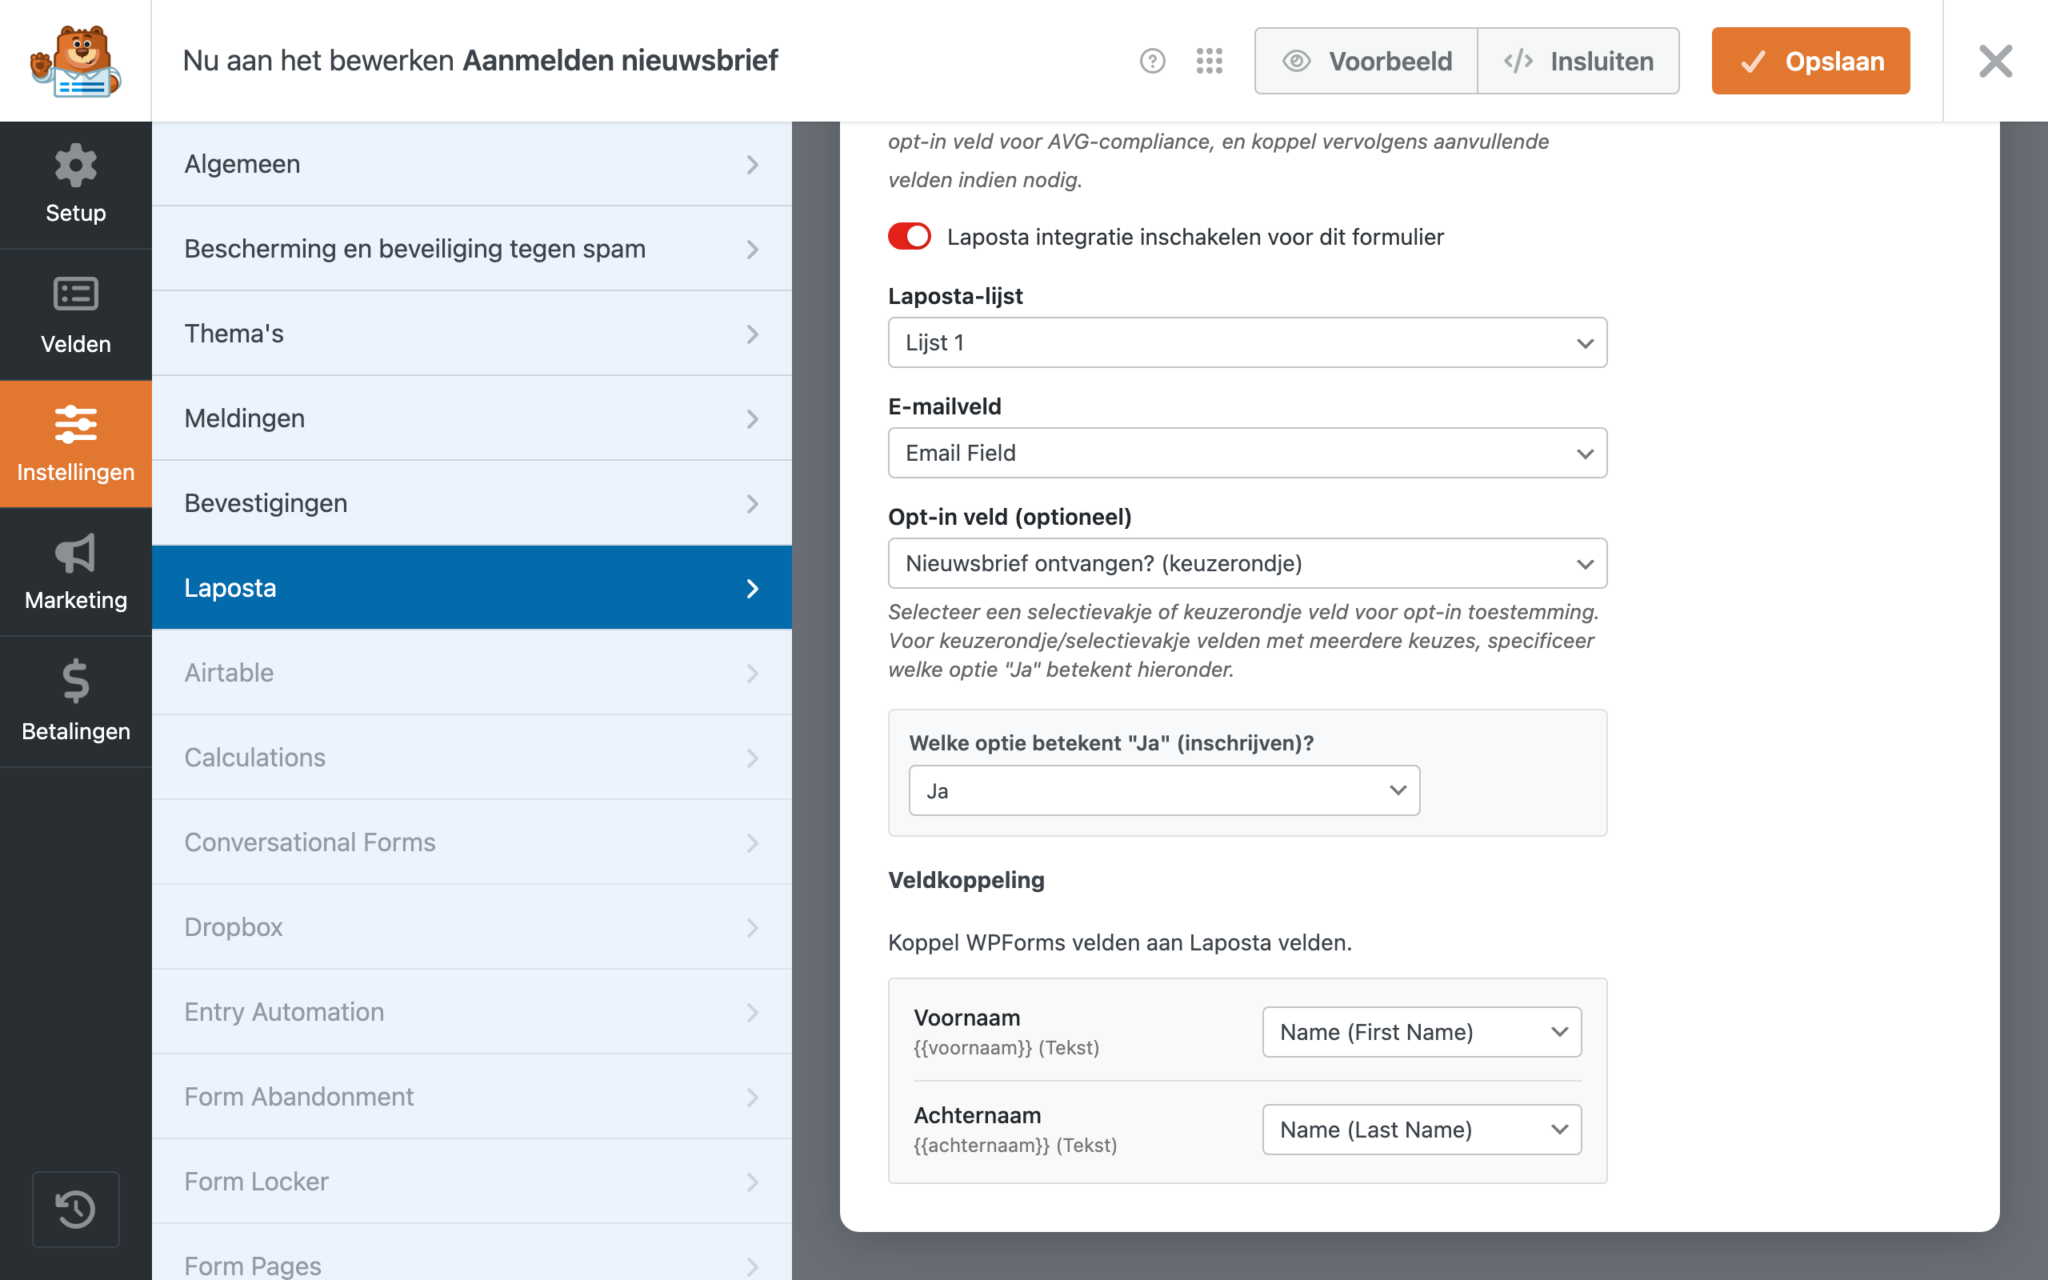Open the apps grid menu icon
Screen dimensions: 2048x1280
pyautogui.click(x=1209, y=61)
